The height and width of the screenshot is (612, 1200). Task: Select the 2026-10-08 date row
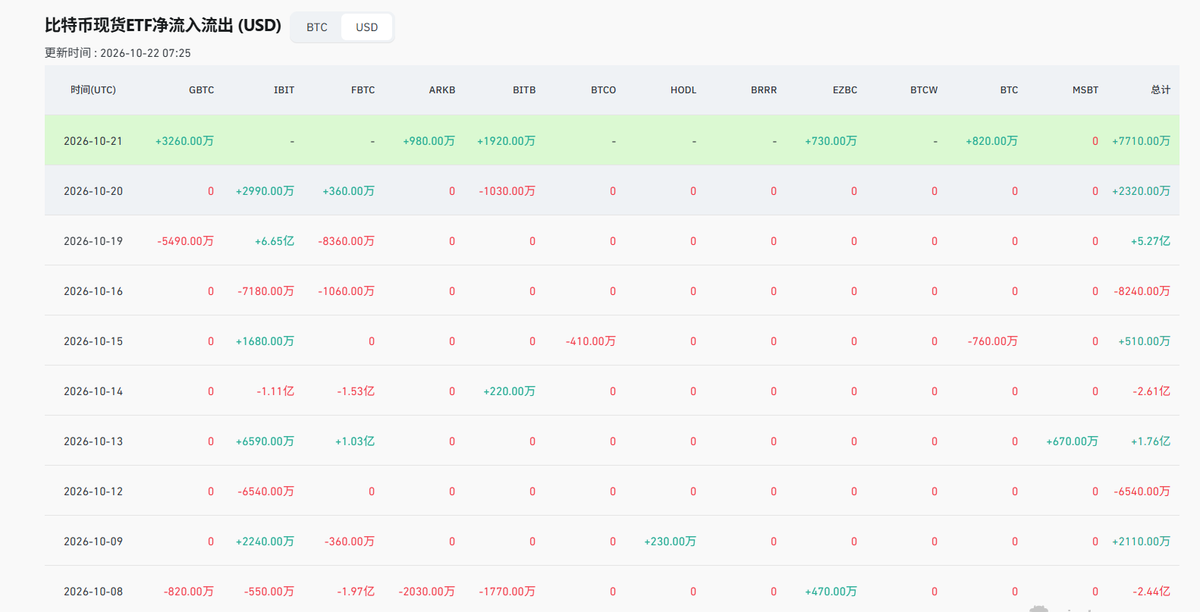coord(611,591)
